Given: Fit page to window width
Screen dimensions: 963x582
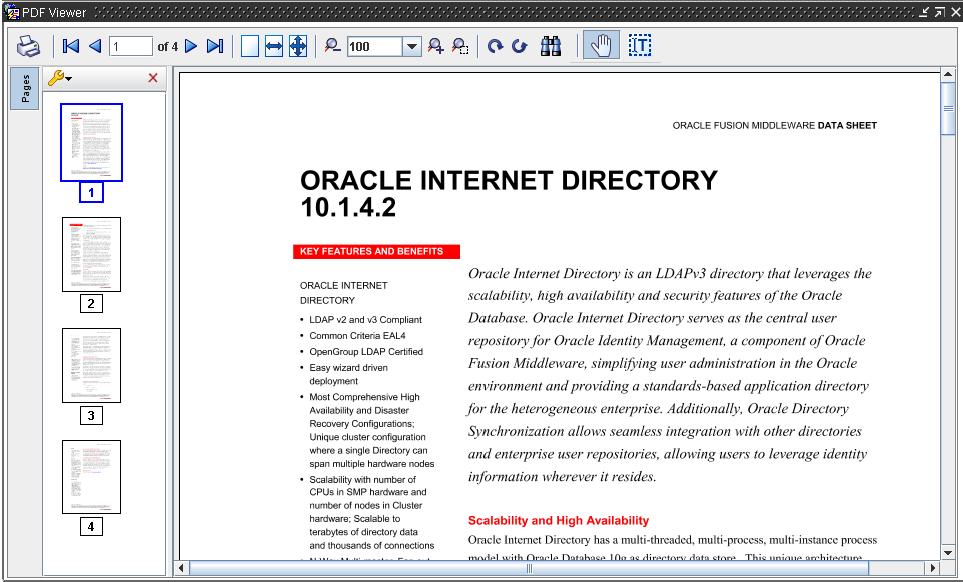Looking at the screenshot, I should [274, 46].
